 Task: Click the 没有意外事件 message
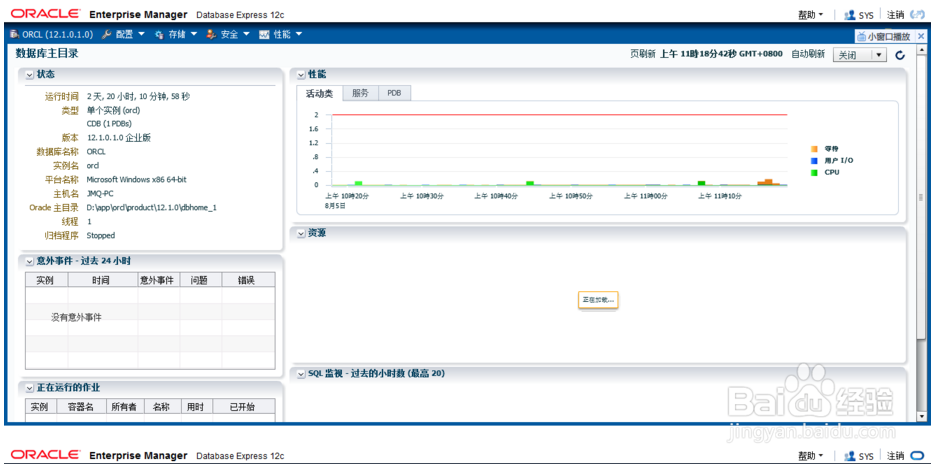point(76,318)
